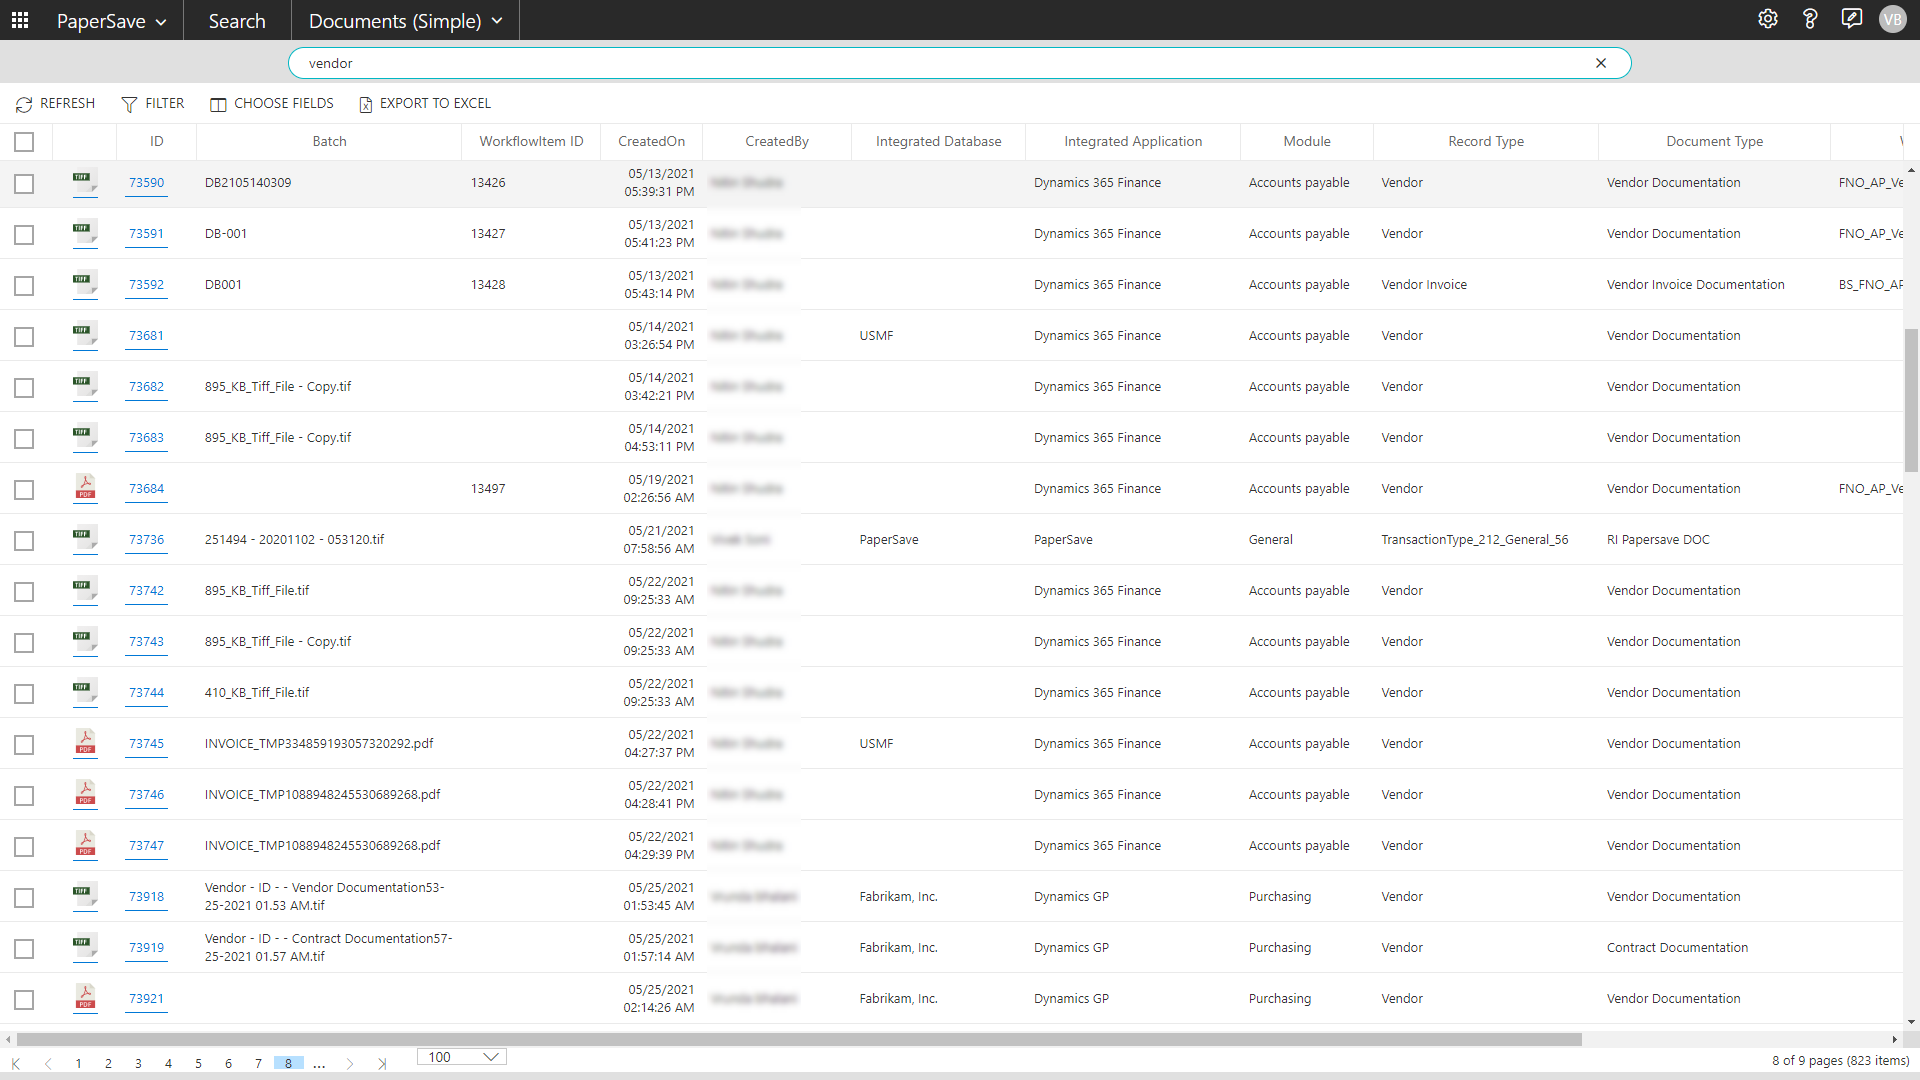Click the PDF icon for document 73684
Screen dimensions: 1920x1080
pos(86,488)
